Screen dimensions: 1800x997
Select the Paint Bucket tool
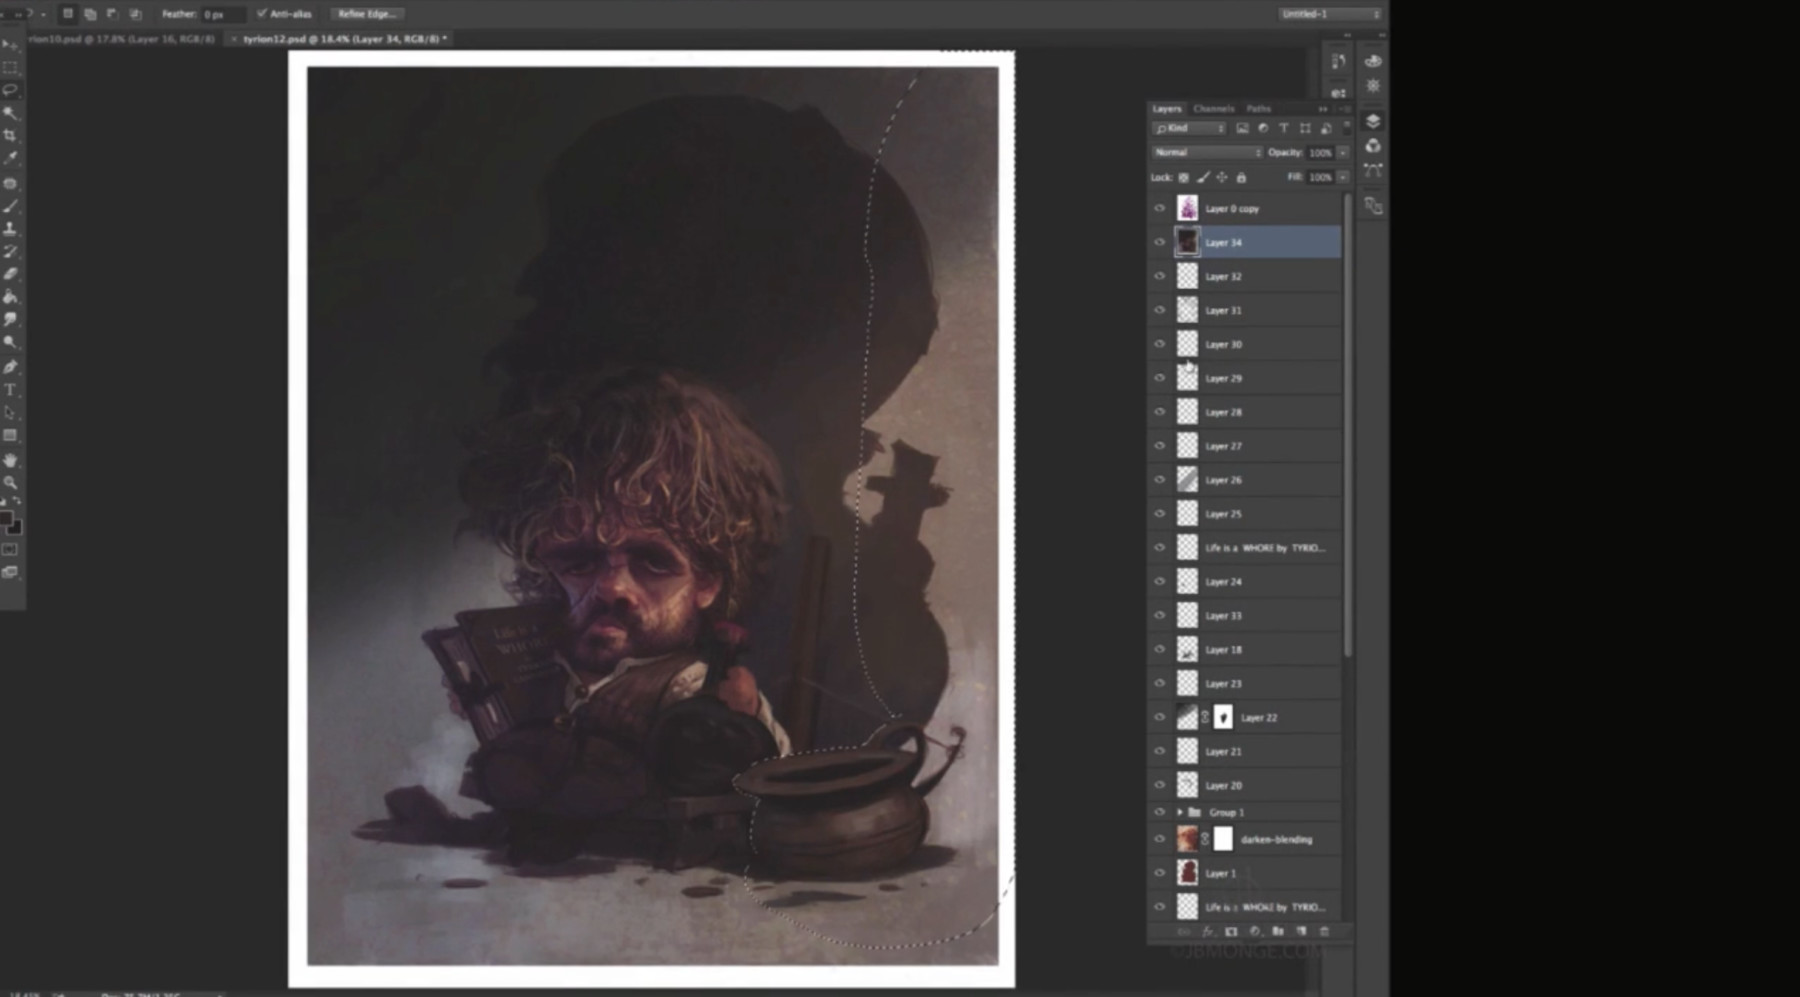10,297
